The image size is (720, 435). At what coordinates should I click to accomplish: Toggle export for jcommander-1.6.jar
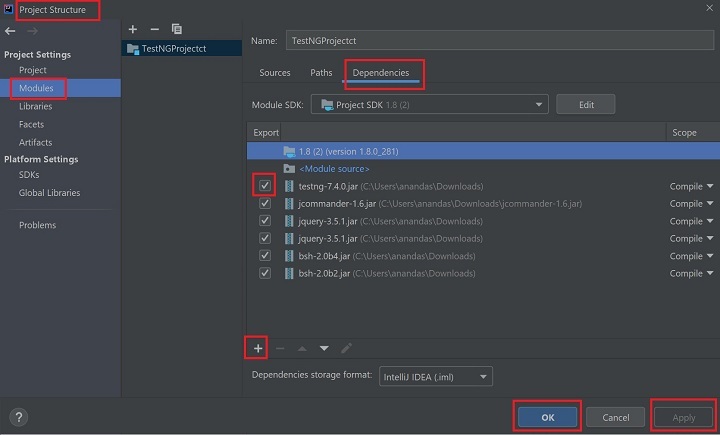pos(264,203)
